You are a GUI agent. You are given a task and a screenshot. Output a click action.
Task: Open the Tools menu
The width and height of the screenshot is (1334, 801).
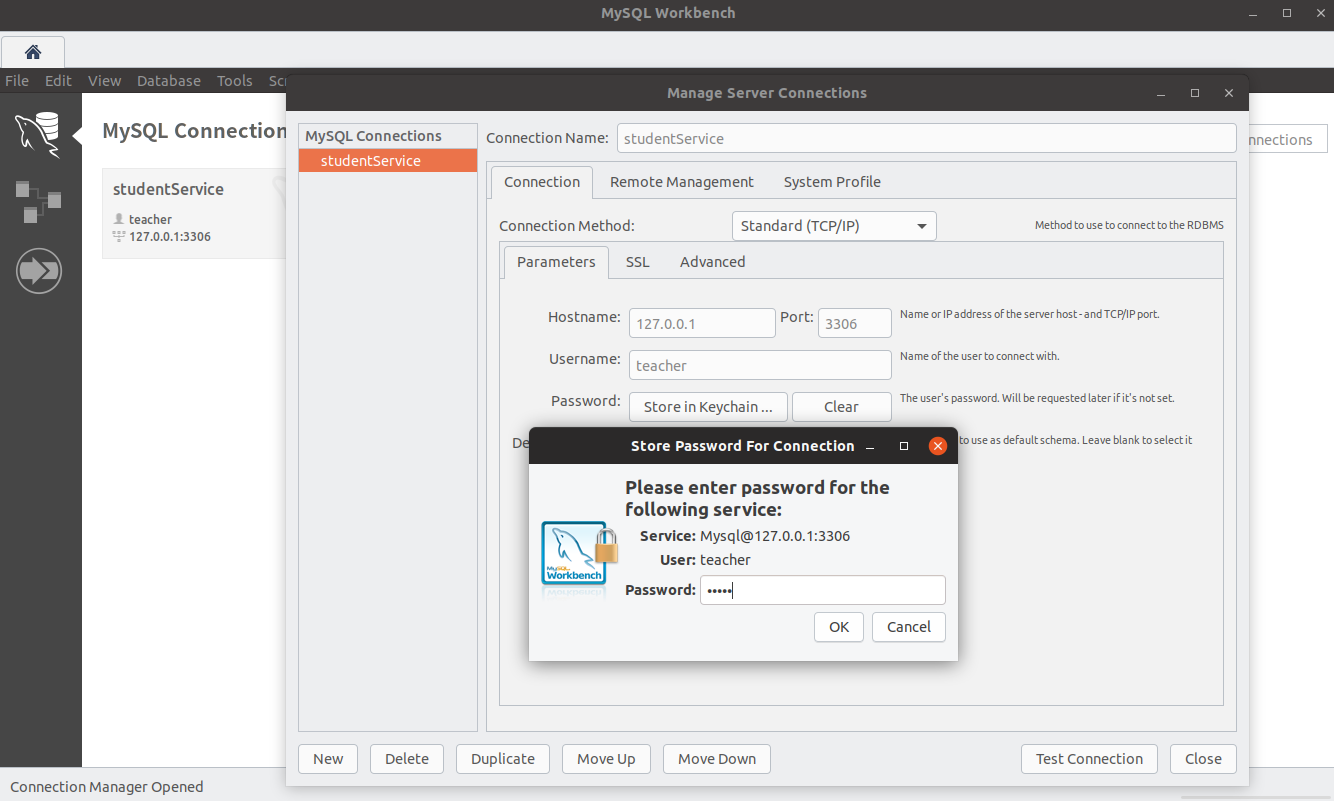tap(234, 81)
